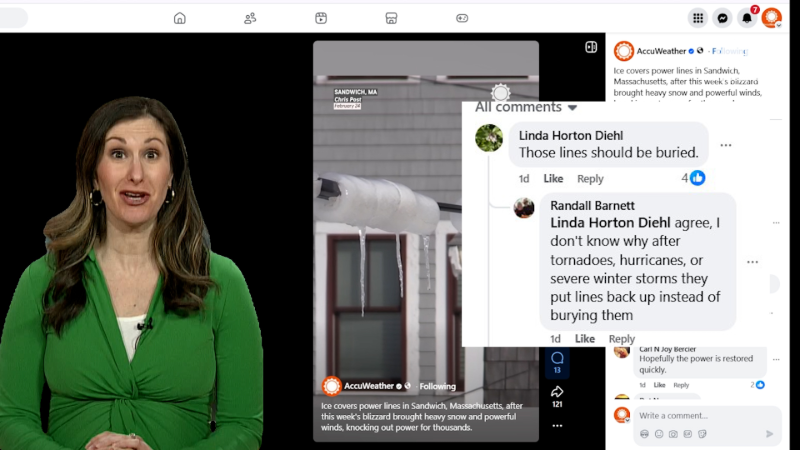
Task: Insert an emoji in the comment box
Action: click(659, 434)
